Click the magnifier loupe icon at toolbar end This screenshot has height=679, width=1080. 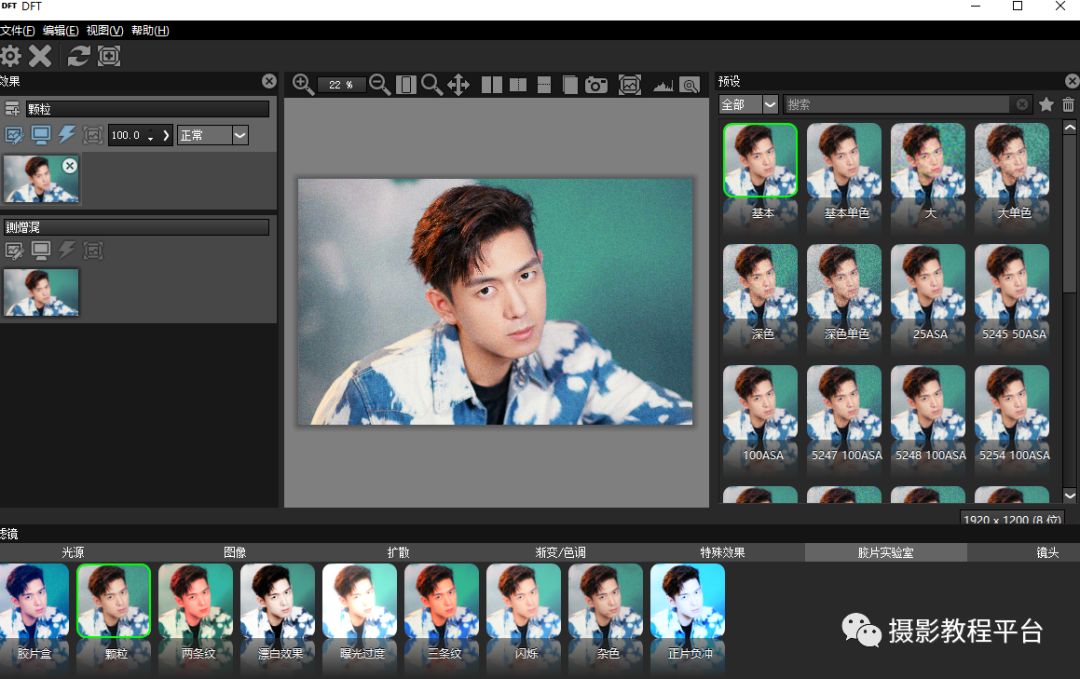(x=689, y=85)
